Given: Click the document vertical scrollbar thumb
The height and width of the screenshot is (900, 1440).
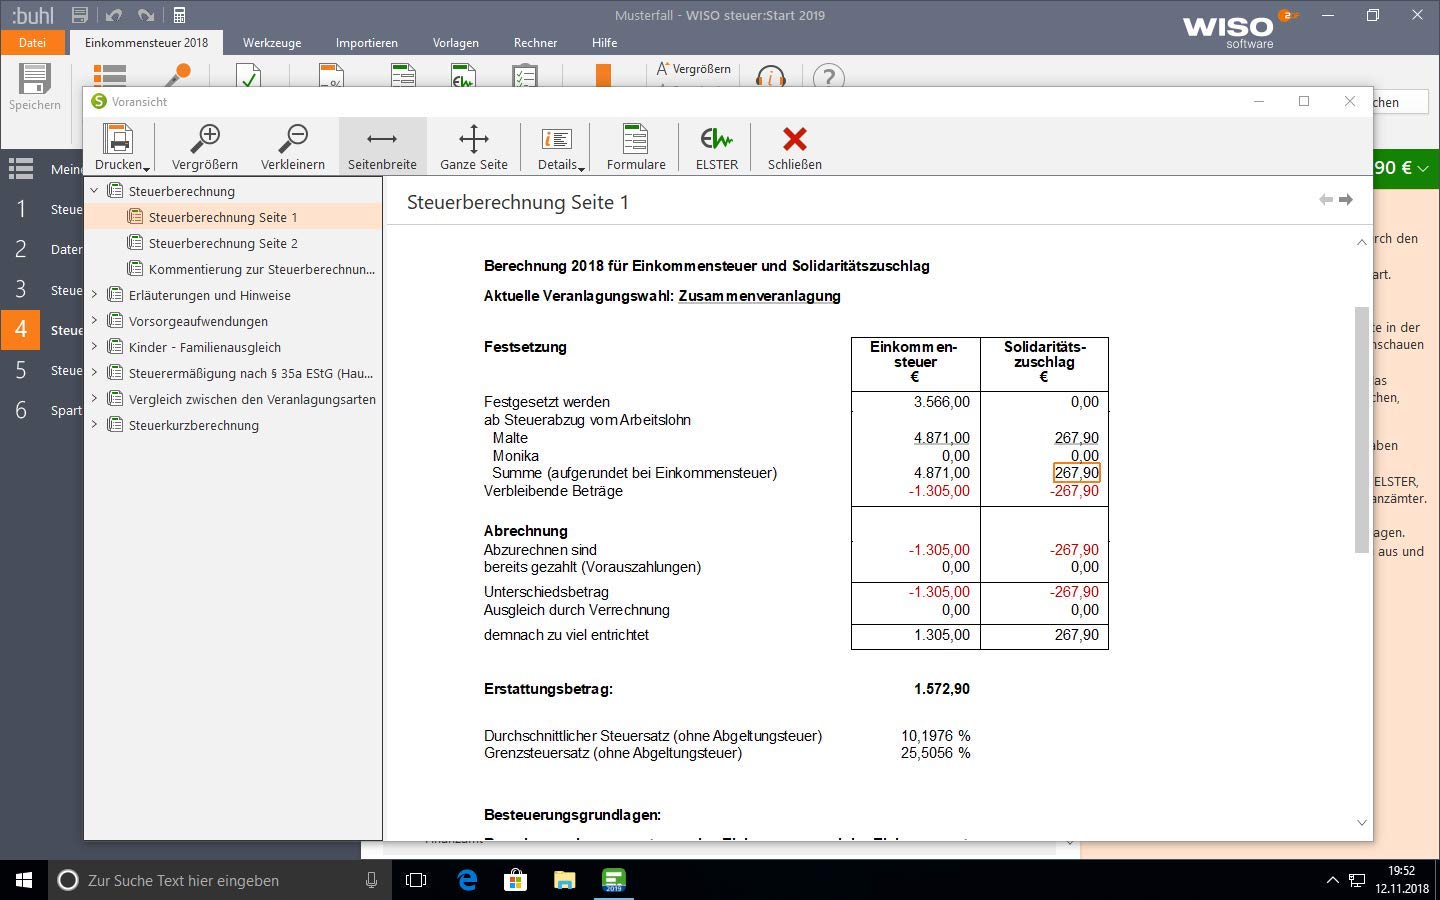Looking at the screenshot, I should pyautogui.click(x=1361, y=429).
